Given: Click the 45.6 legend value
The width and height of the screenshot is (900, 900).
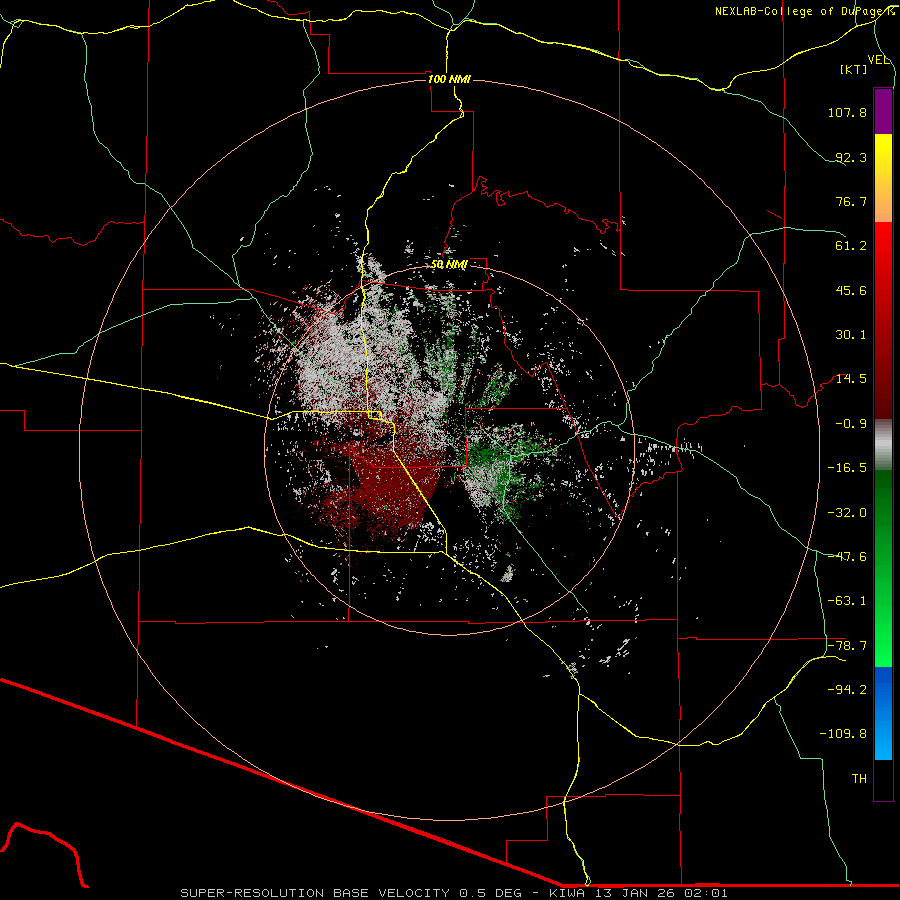Looking at the screenshot, I should pos(851,290).
